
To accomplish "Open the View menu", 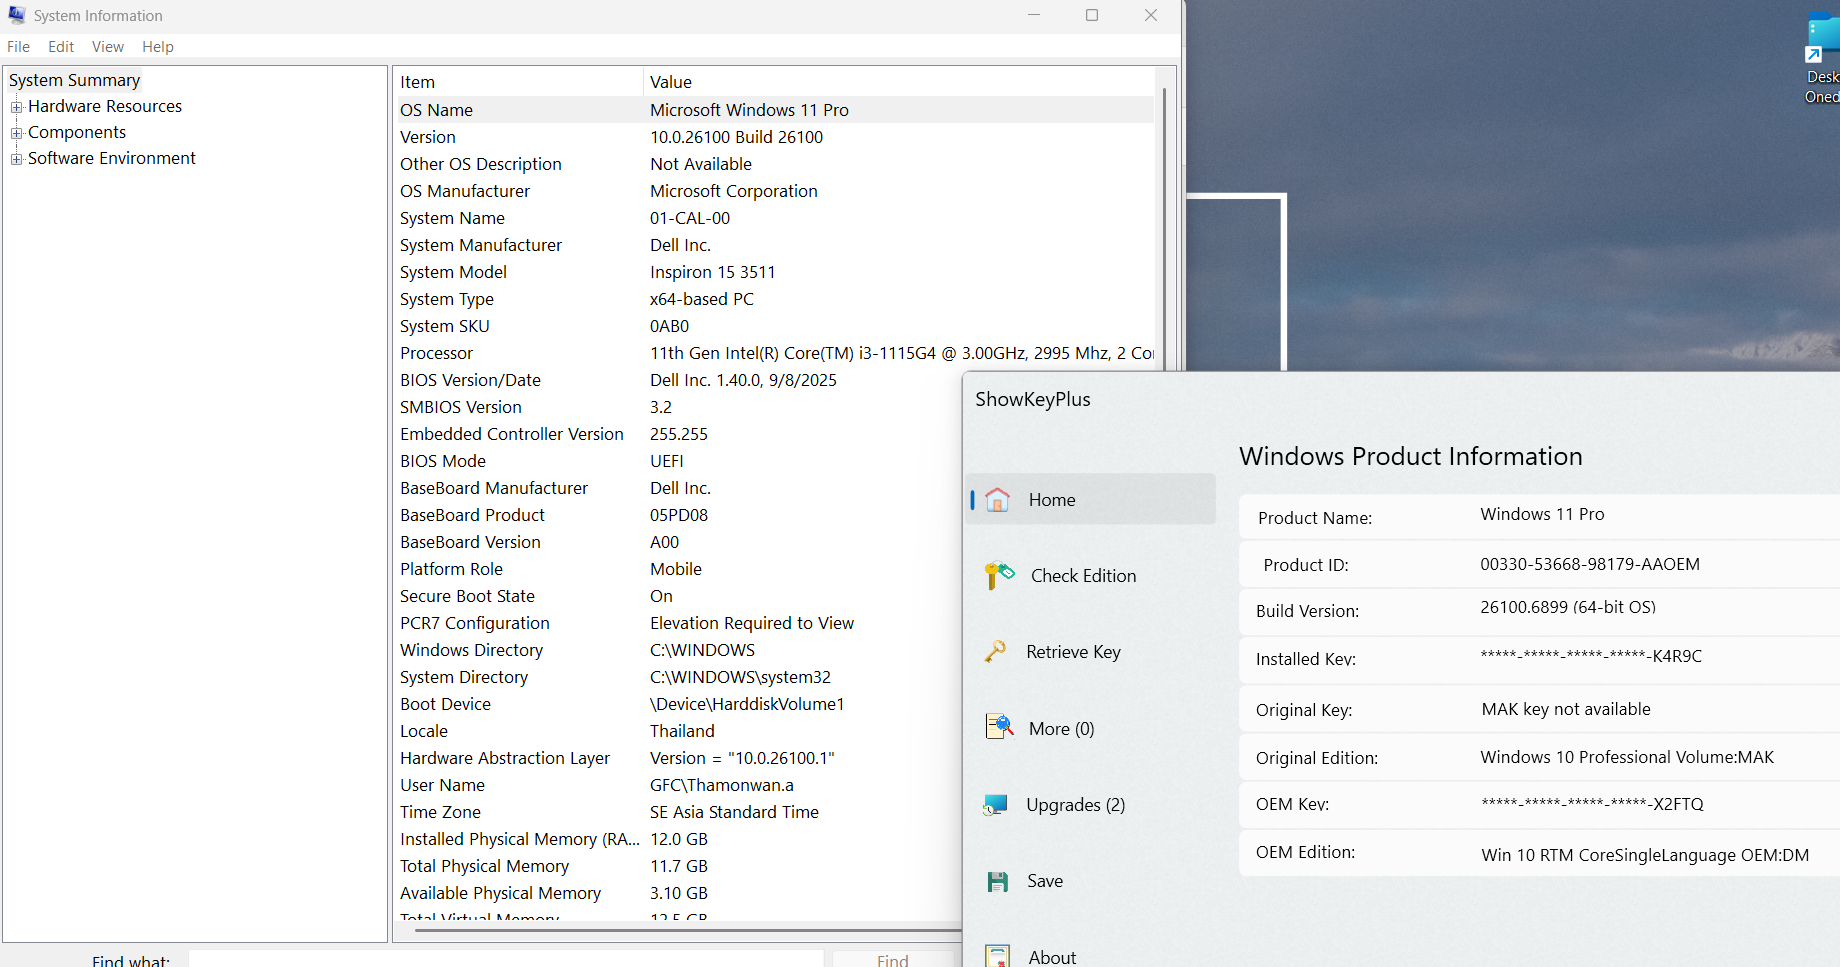I will point(107,47).
